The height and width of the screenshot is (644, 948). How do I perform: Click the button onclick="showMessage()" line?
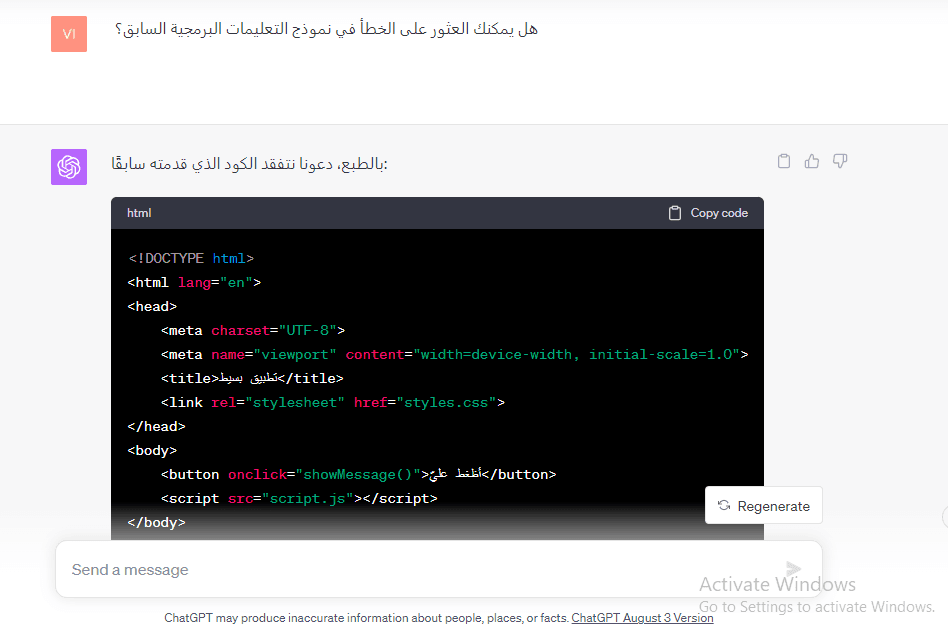tap(359, 474)
